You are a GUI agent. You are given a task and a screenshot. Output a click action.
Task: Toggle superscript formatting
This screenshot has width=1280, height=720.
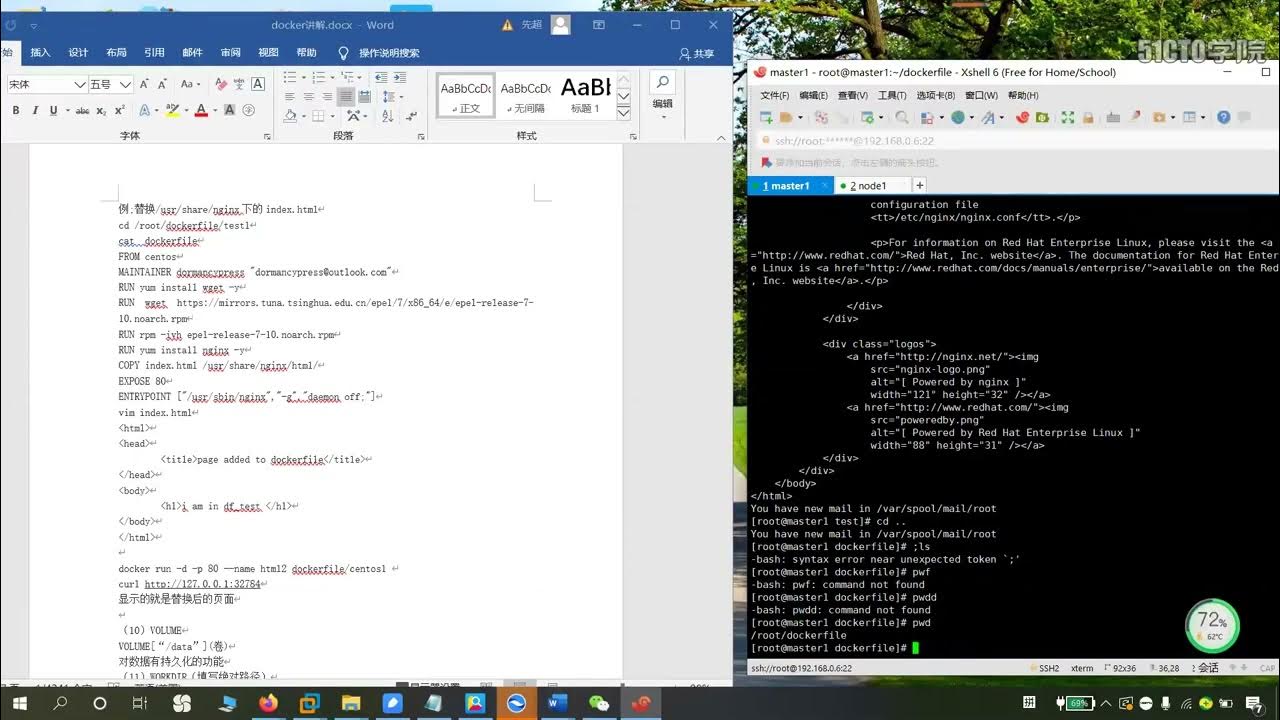[120, 110]
